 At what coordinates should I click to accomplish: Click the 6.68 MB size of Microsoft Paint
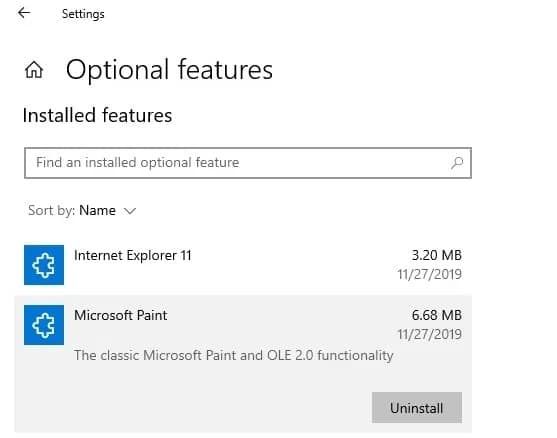click(437, 315)
